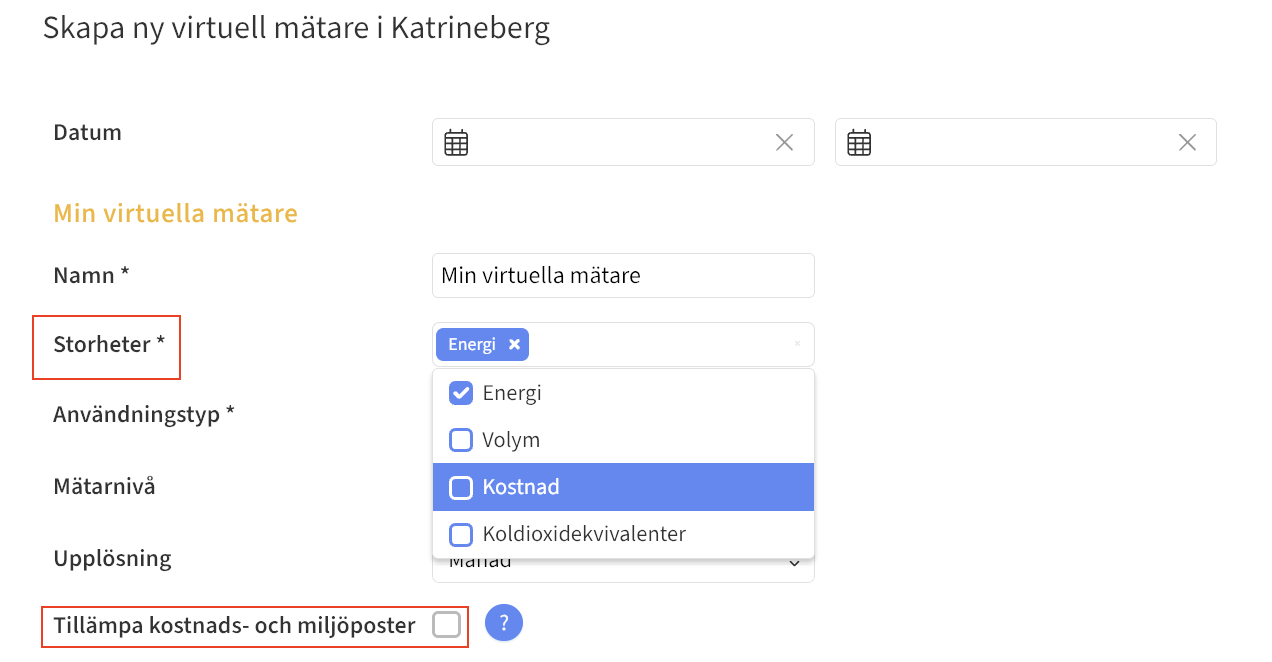1272x662 pixels.
Task: Enable Tillämpa kostnads- och miljöposter checkbox
Action: click(x=446, y=625)
